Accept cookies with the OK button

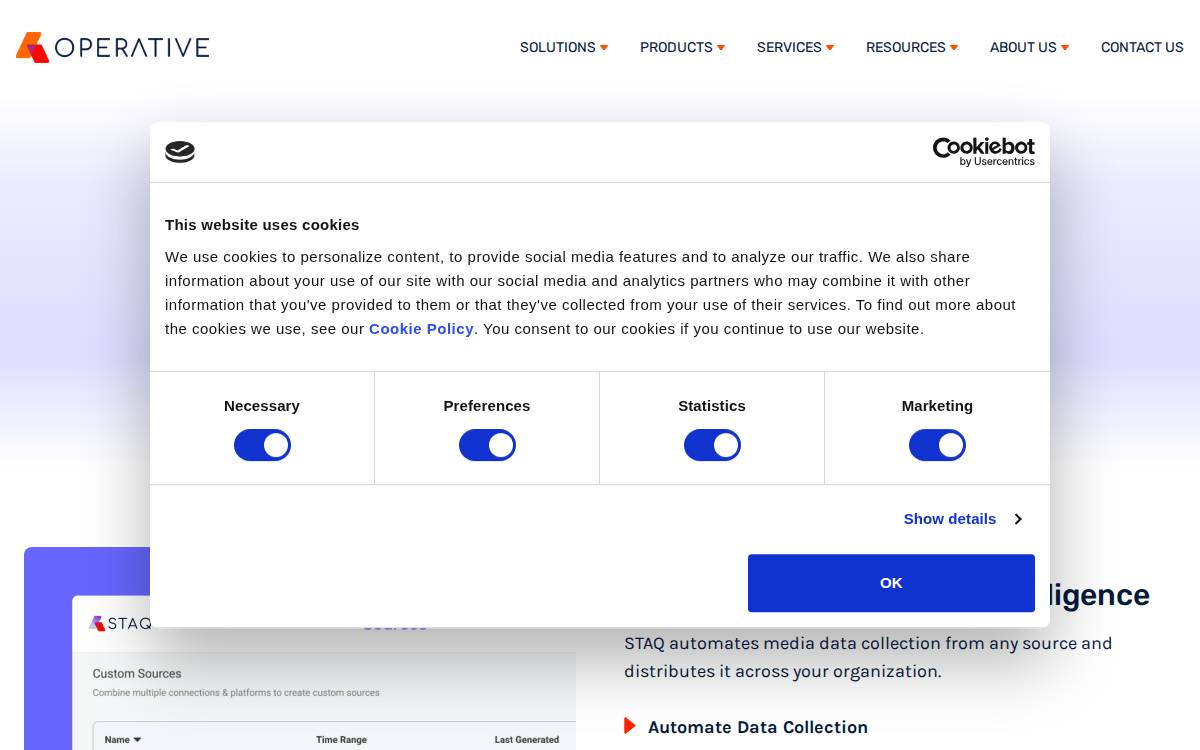pyautogui.click(x=891, y=583)
